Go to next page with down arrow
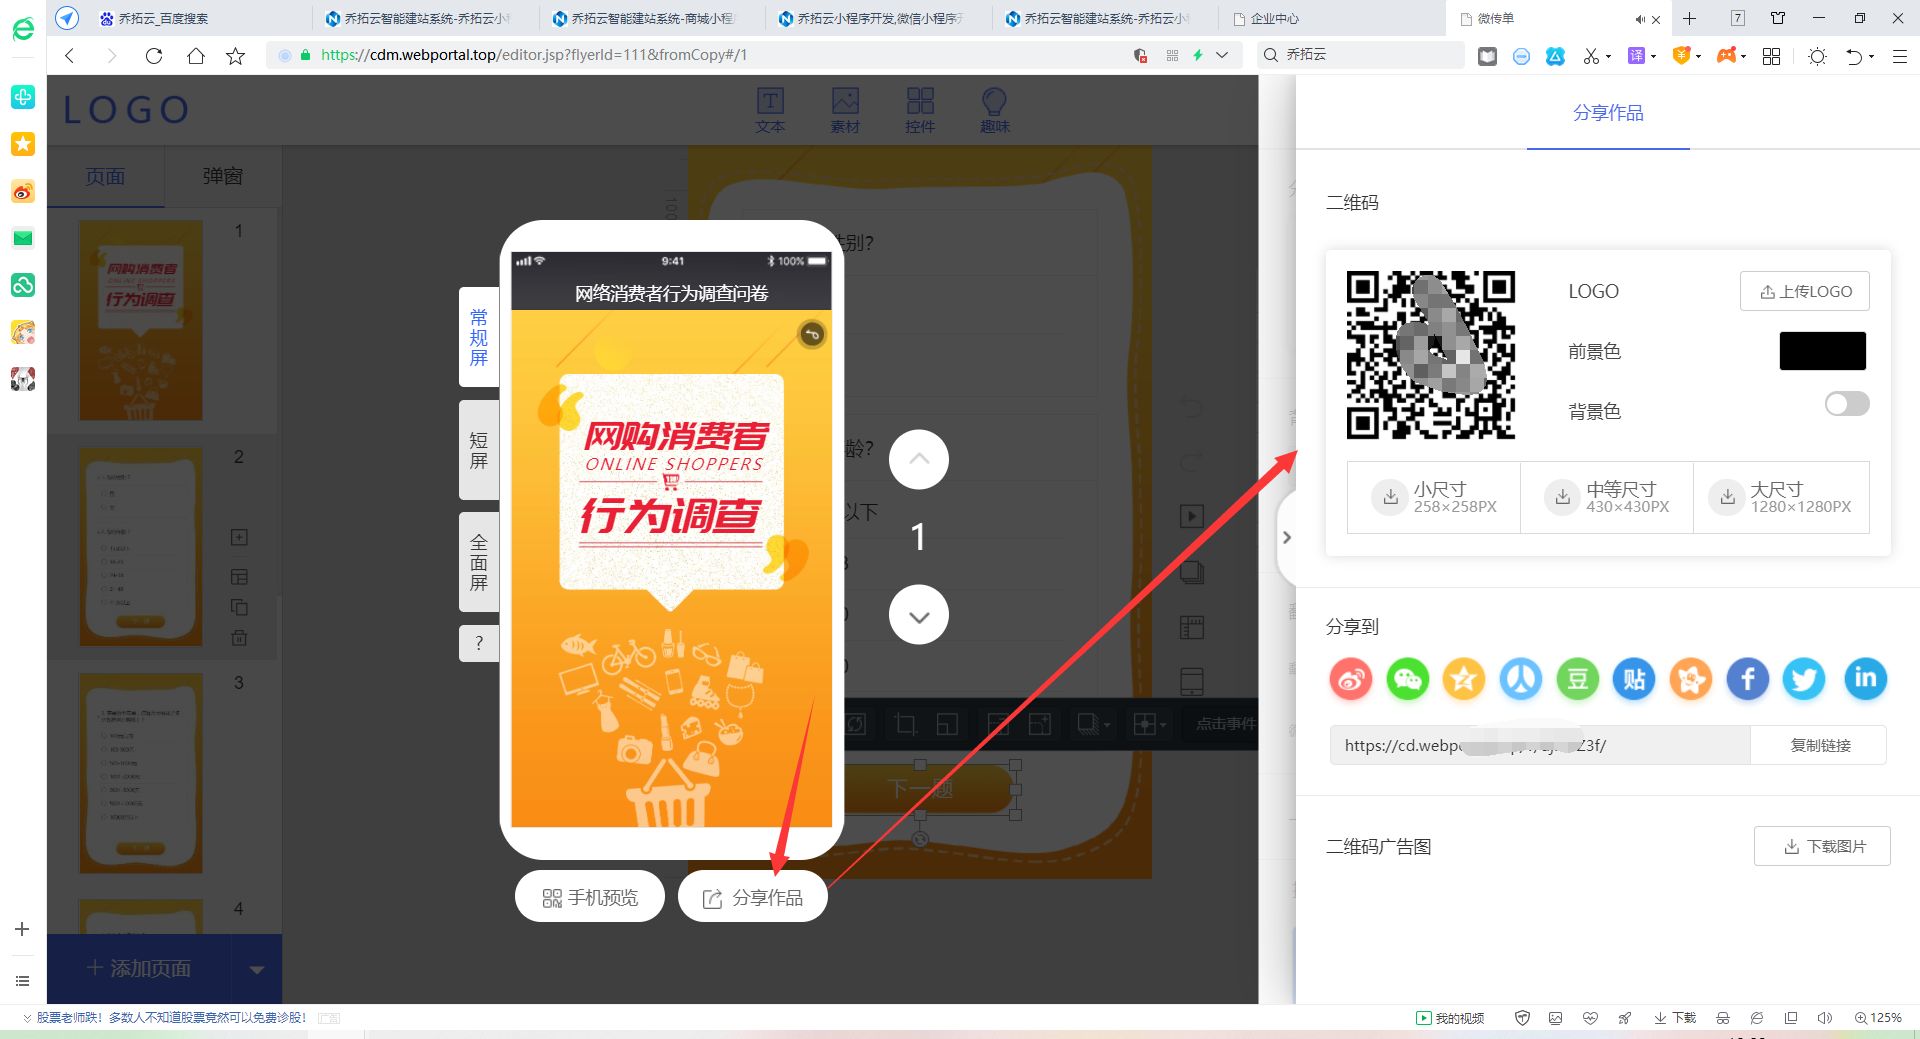The width and height of the screenshot is (1920, 1039). click(919, 616)
